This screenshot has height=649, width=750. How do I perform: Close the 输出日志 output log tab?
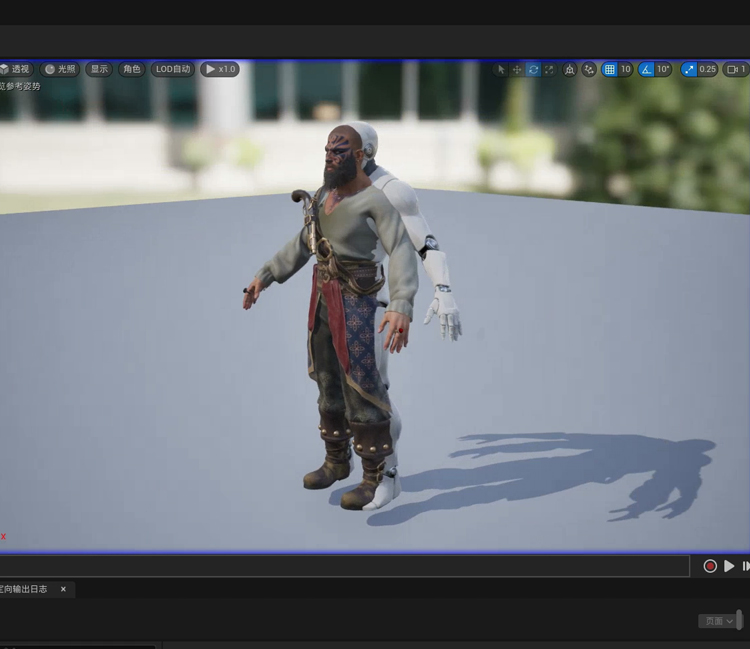tap(63, 589)
